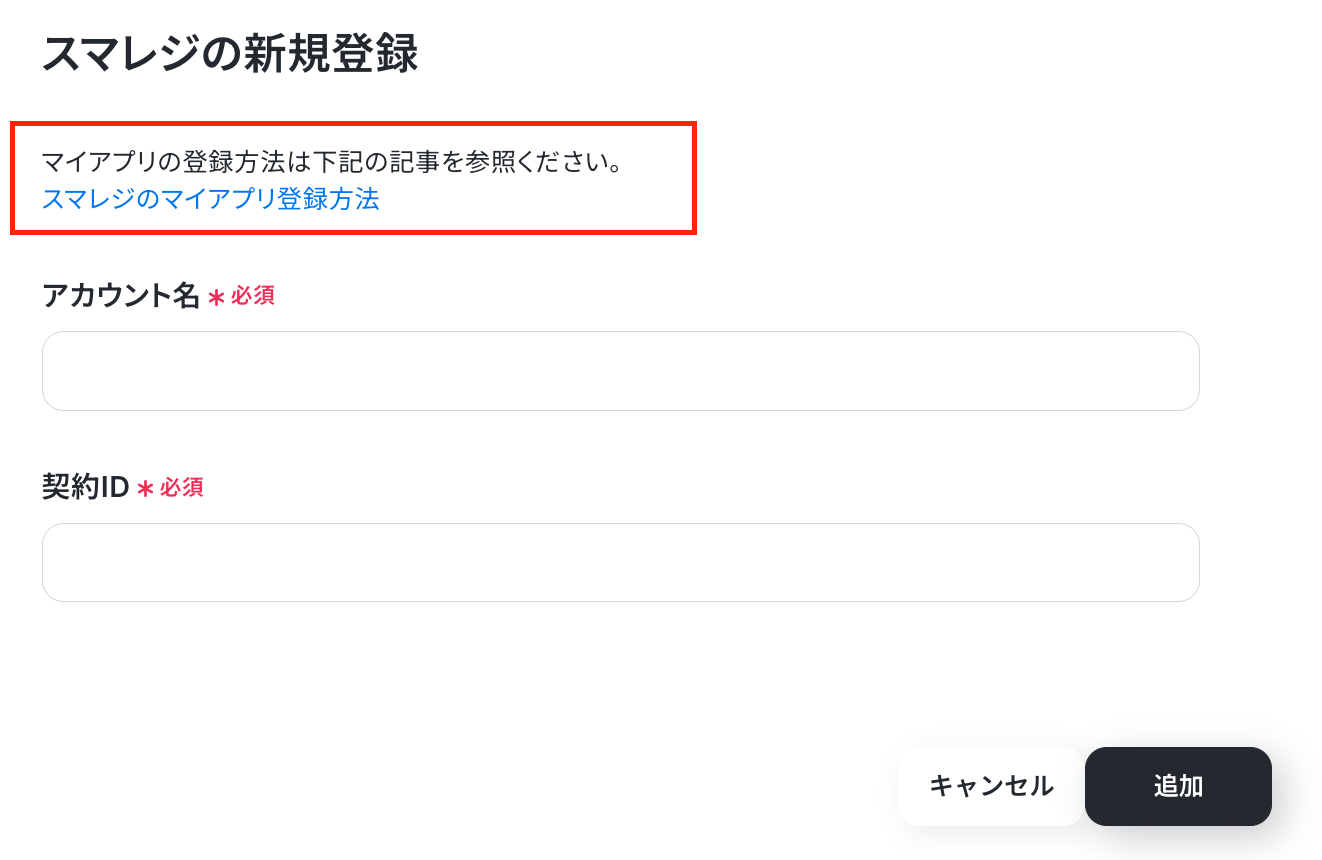Open the スマレジのマイアプリ登録方法 link
This screenshot has width=1322, height=860.
(210, 199)
